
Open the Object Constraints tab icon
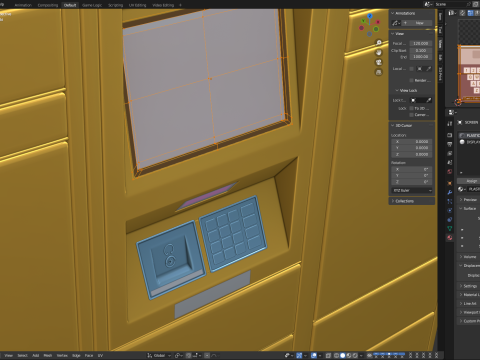pyautogui.click(x=450, y=219)
